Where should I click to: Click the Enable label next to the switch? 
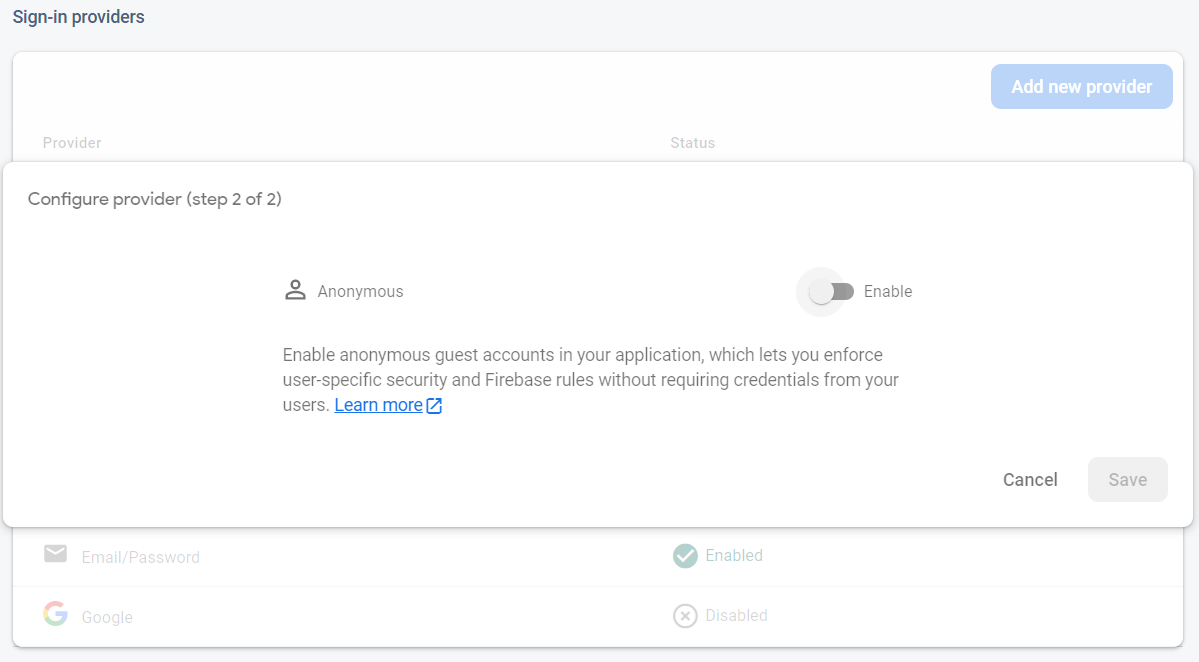(x=888, y=292)
